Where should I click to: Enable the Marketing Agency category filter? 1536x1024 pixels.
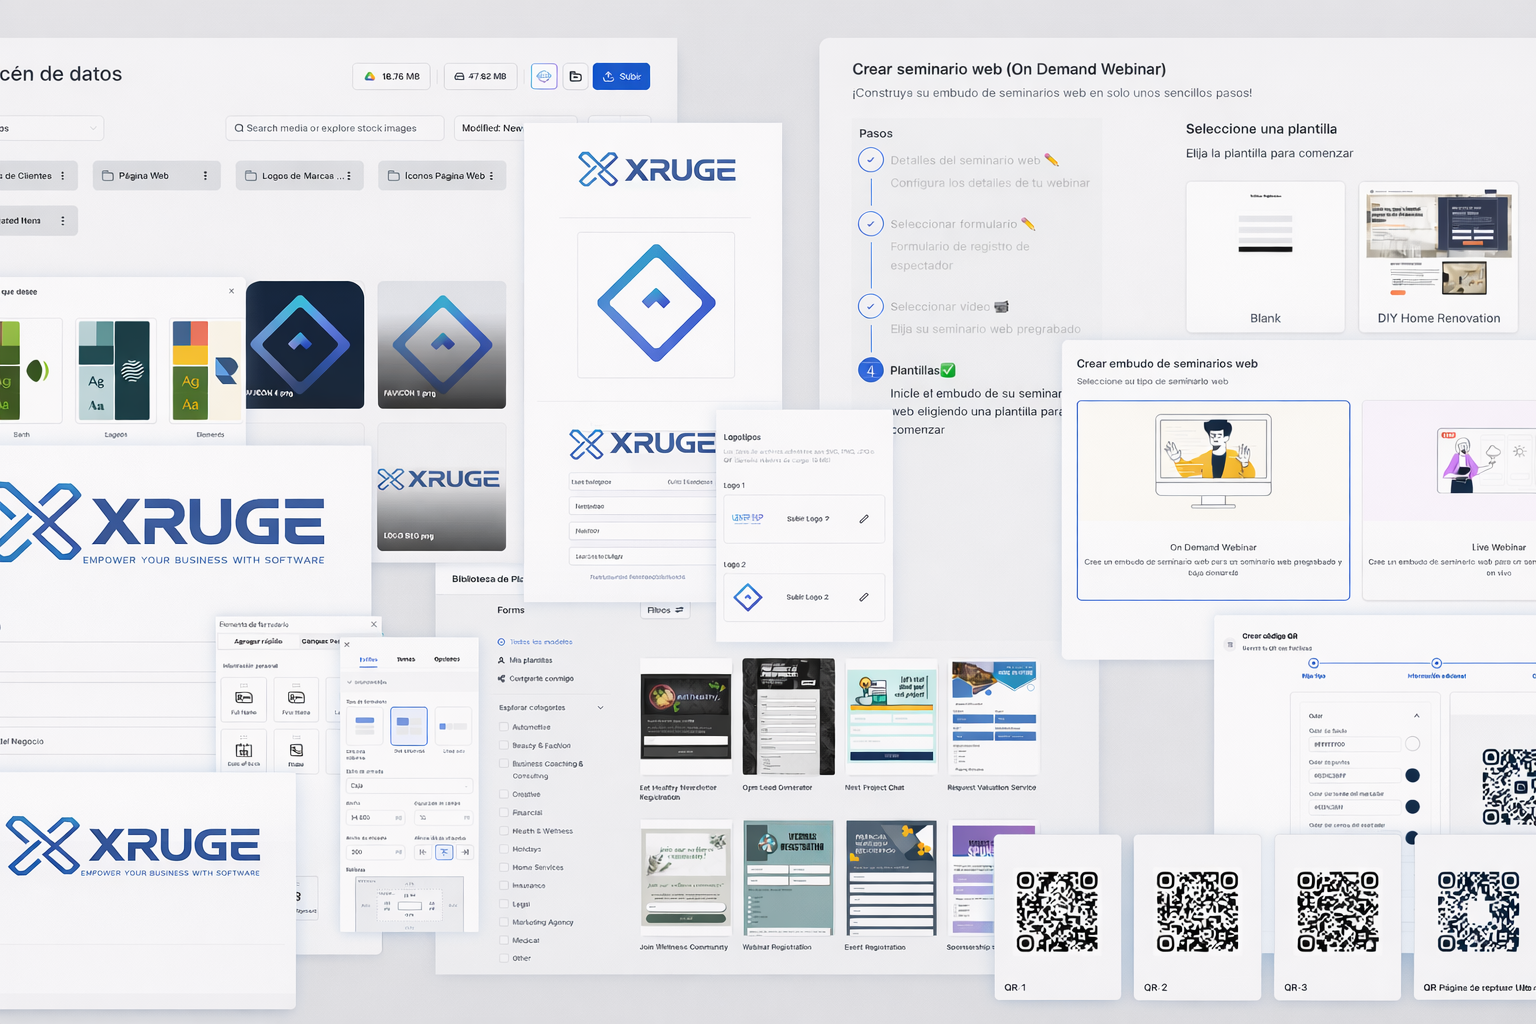(x=503, y=922)
